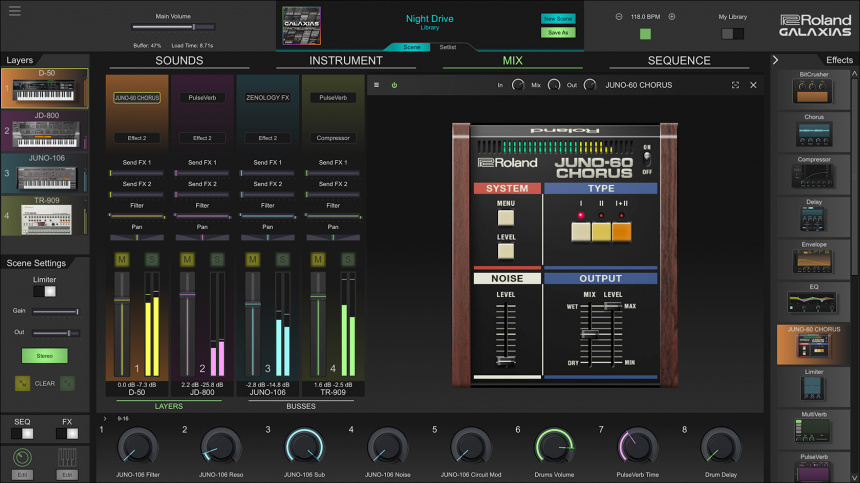This screenshot has height=483, width=860.
Task: Expand the 9-16 knob bank arrow
Action: point(105,418)
